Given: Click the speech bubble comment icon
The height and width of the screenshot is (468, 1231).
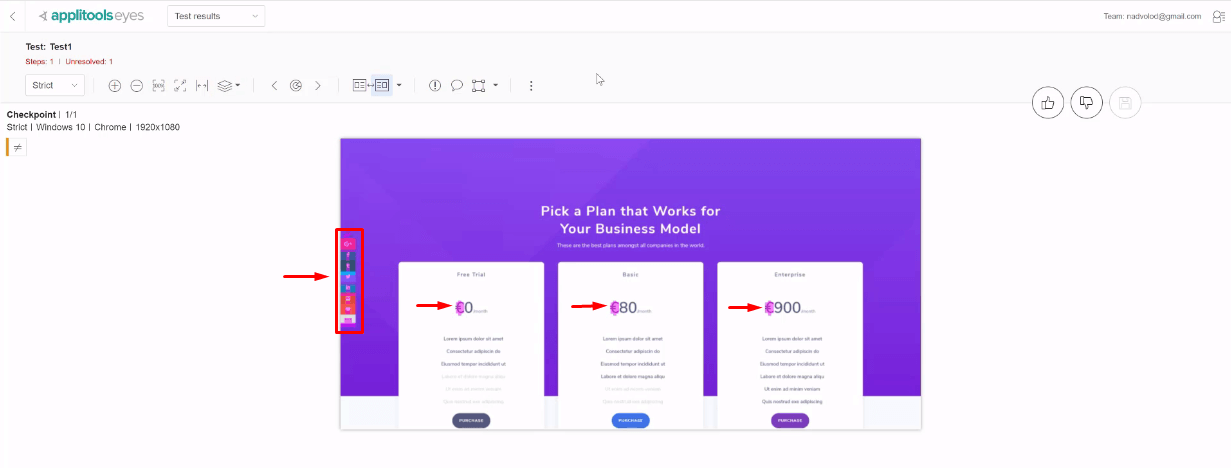Looking at the screenshot, I should 457,86.
